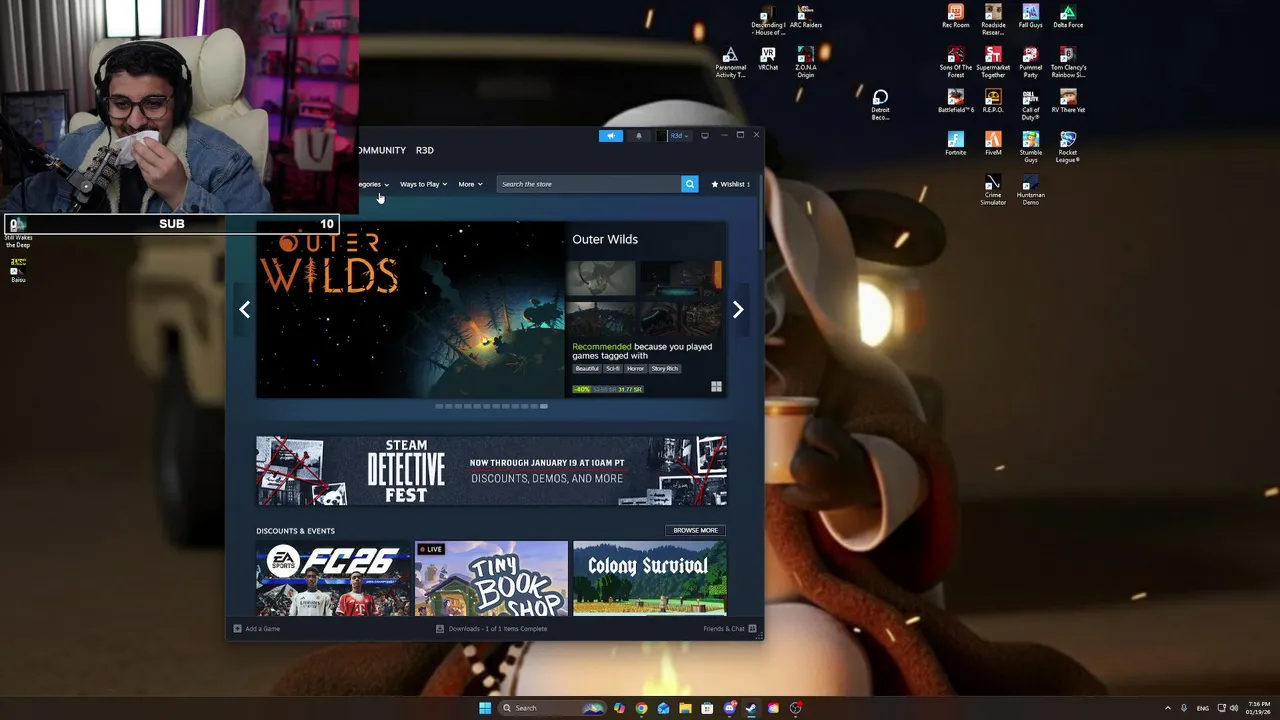Select the Story Rich tag
Screen dimensions: 1280x720
(x=665, y=368)
